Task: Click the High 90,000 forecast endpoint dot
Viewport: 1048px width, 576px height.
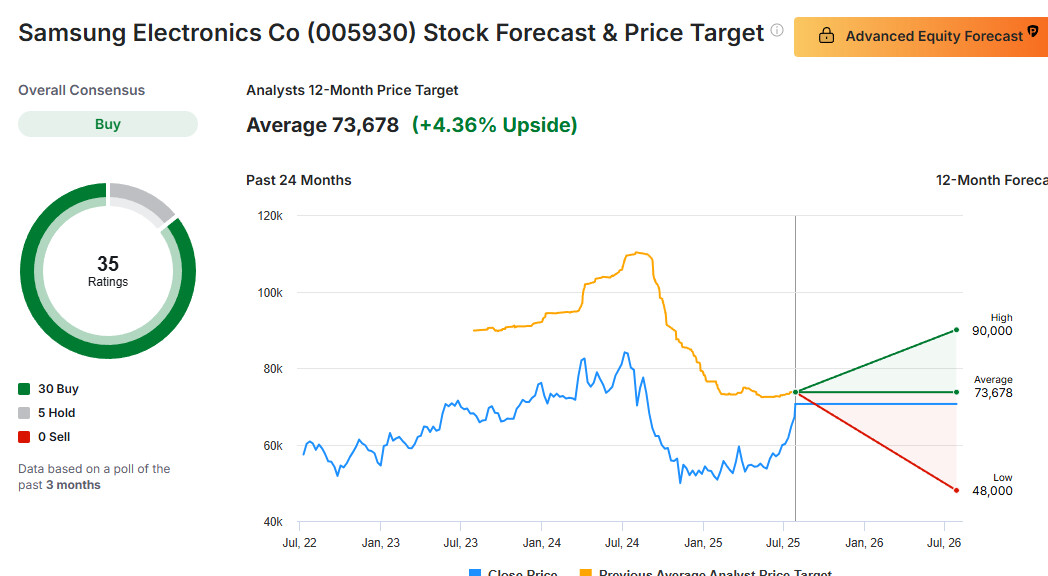Action: pos(957,330)
